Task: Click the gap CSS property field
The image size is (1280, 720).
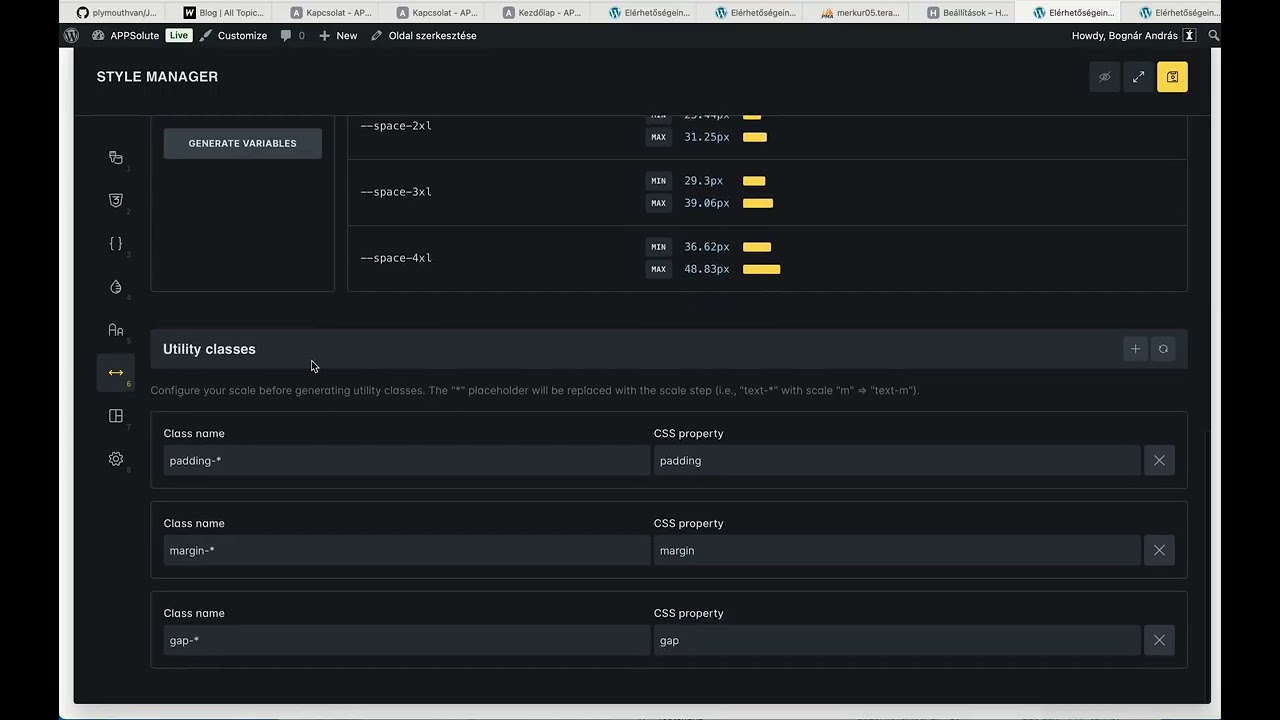Action: point(897,641)
